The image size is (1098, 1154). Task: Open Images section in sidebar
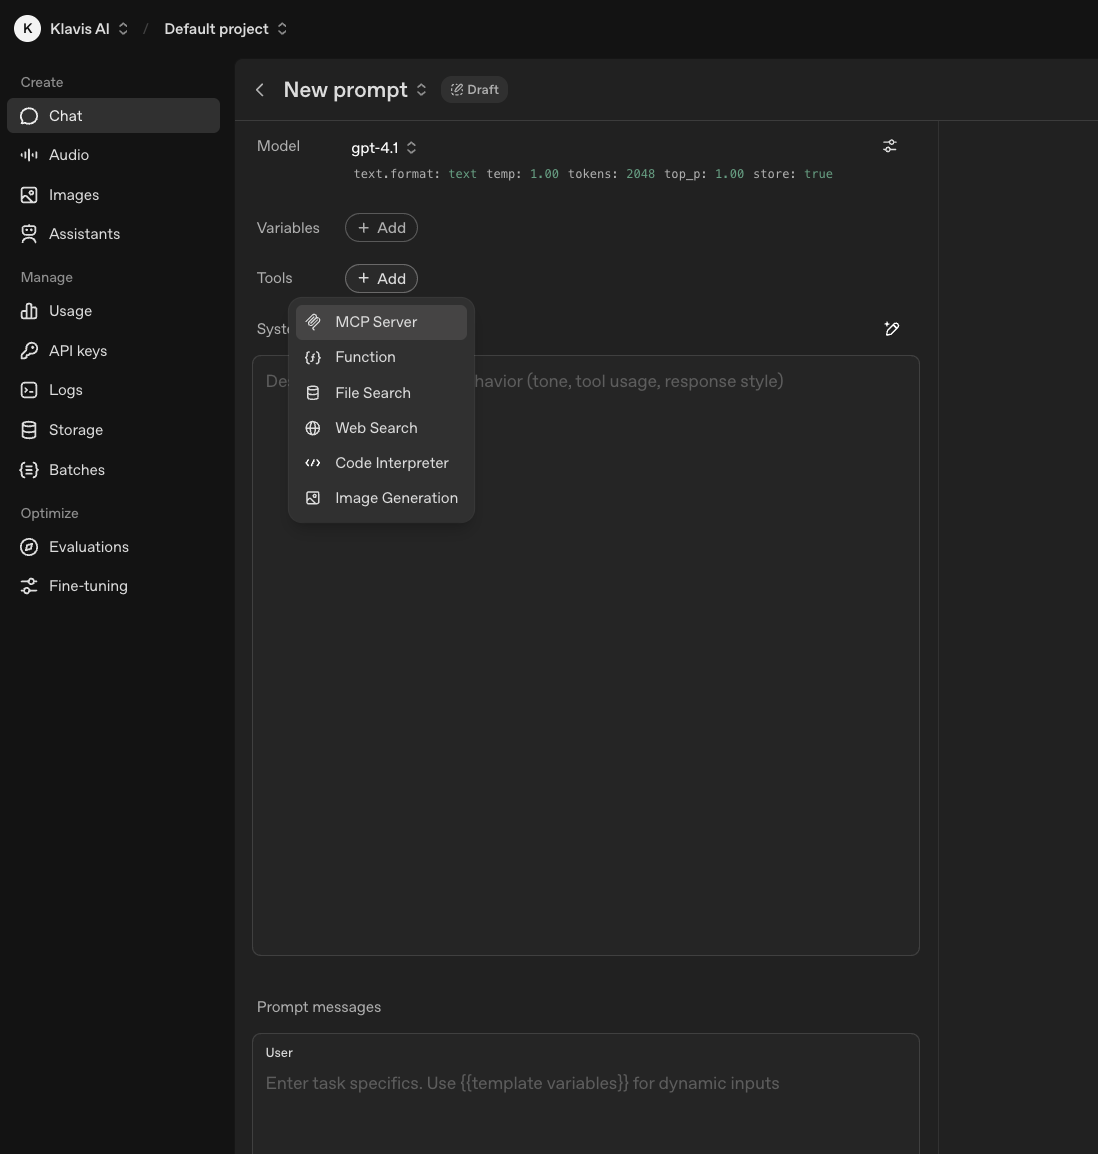(113, 195)
